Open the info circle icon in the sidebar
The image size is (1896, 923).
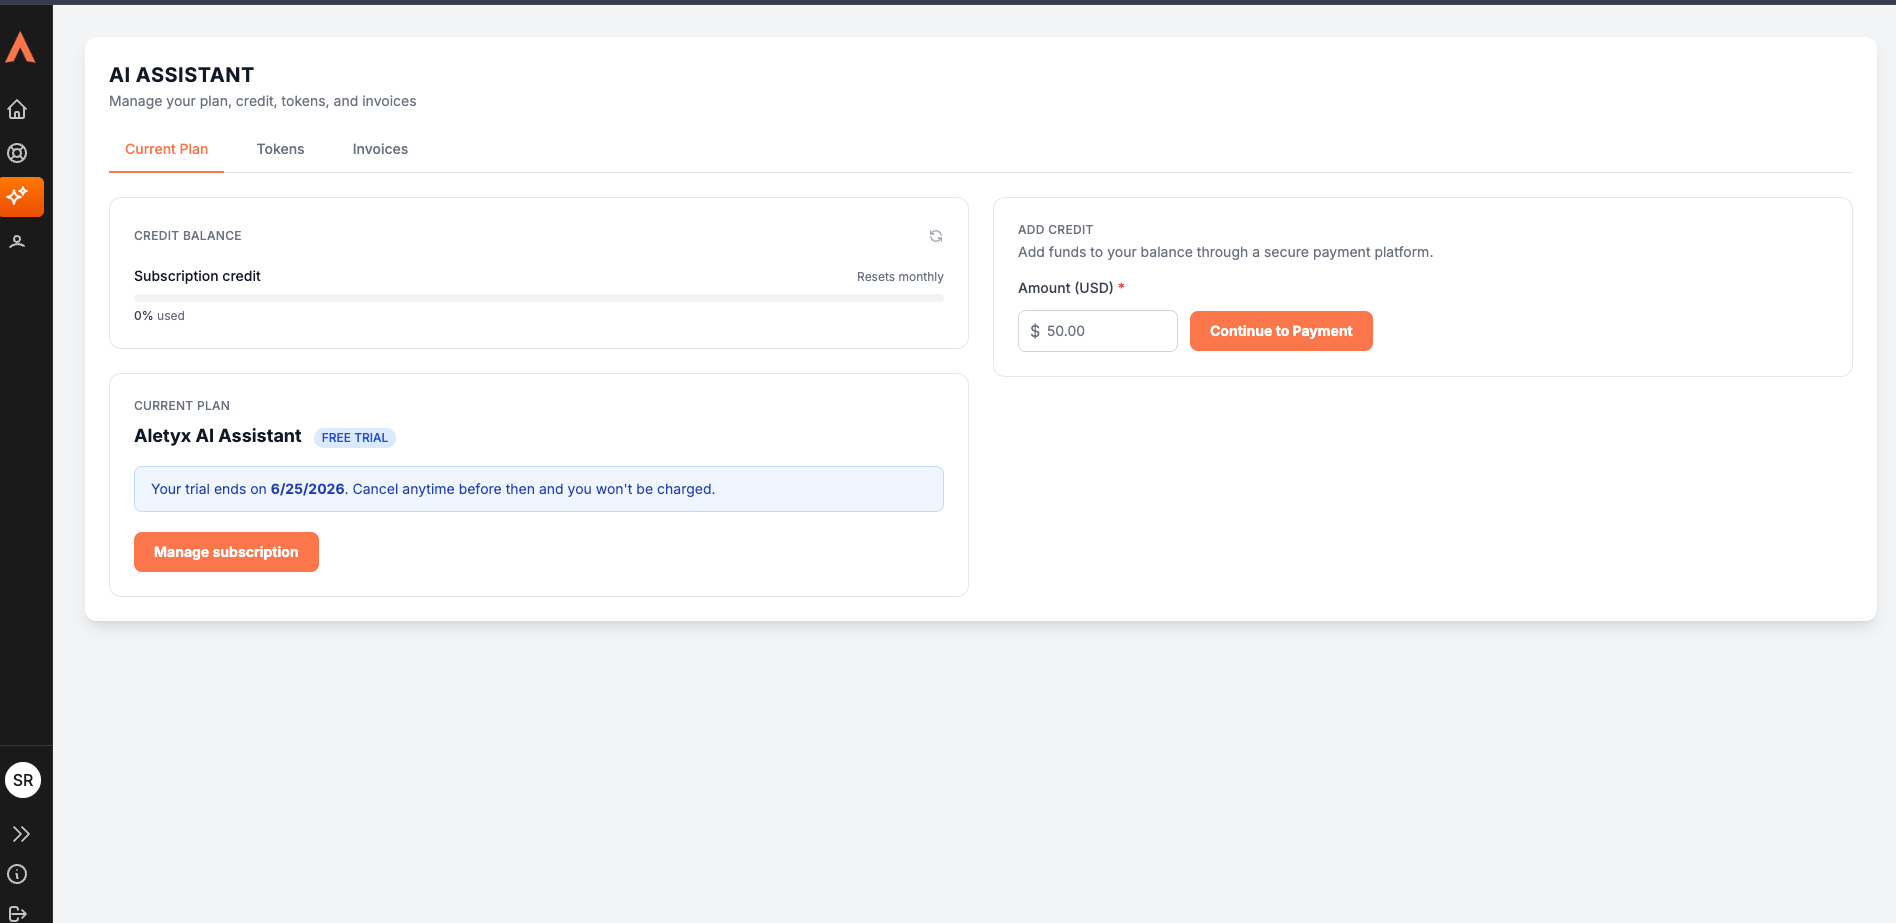click(x=17, y=874)
